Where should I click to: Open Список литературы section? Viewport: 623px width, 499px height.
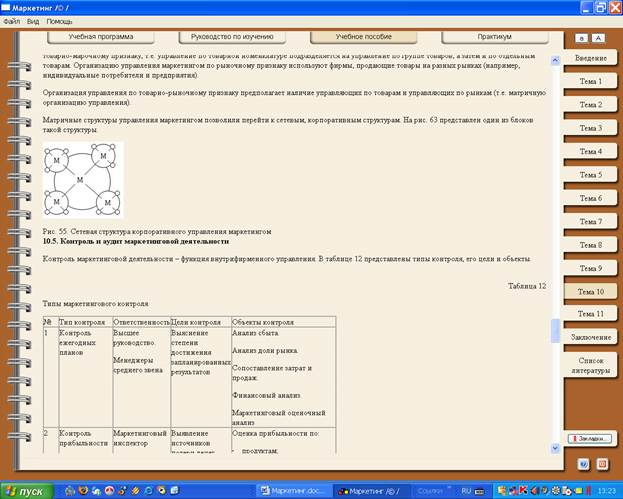pyautogui.click(x=591, y=366)
